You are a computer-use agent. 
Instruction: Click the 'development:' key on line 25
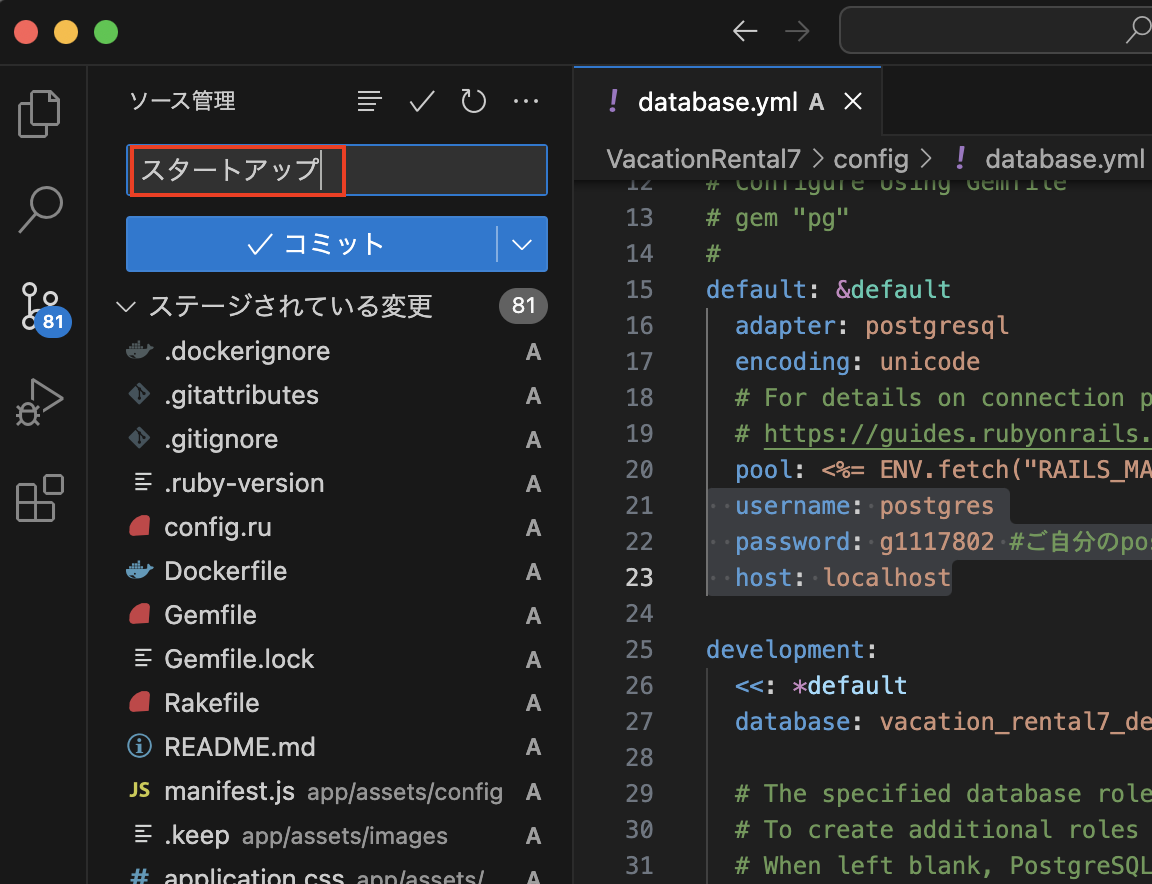pos(791,650)
